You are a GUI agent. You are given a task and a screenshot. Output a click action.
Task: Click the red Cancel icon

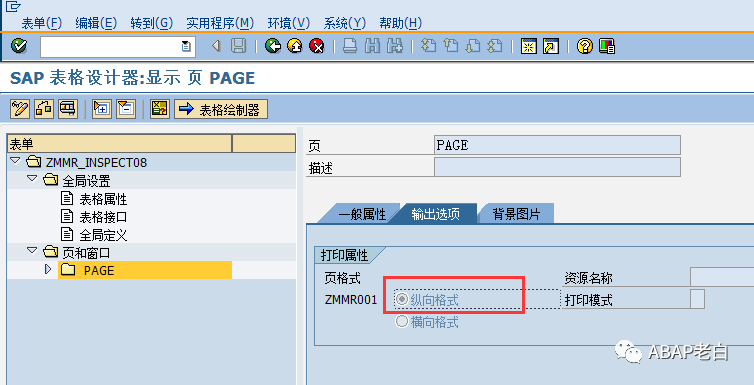(316, 46)
